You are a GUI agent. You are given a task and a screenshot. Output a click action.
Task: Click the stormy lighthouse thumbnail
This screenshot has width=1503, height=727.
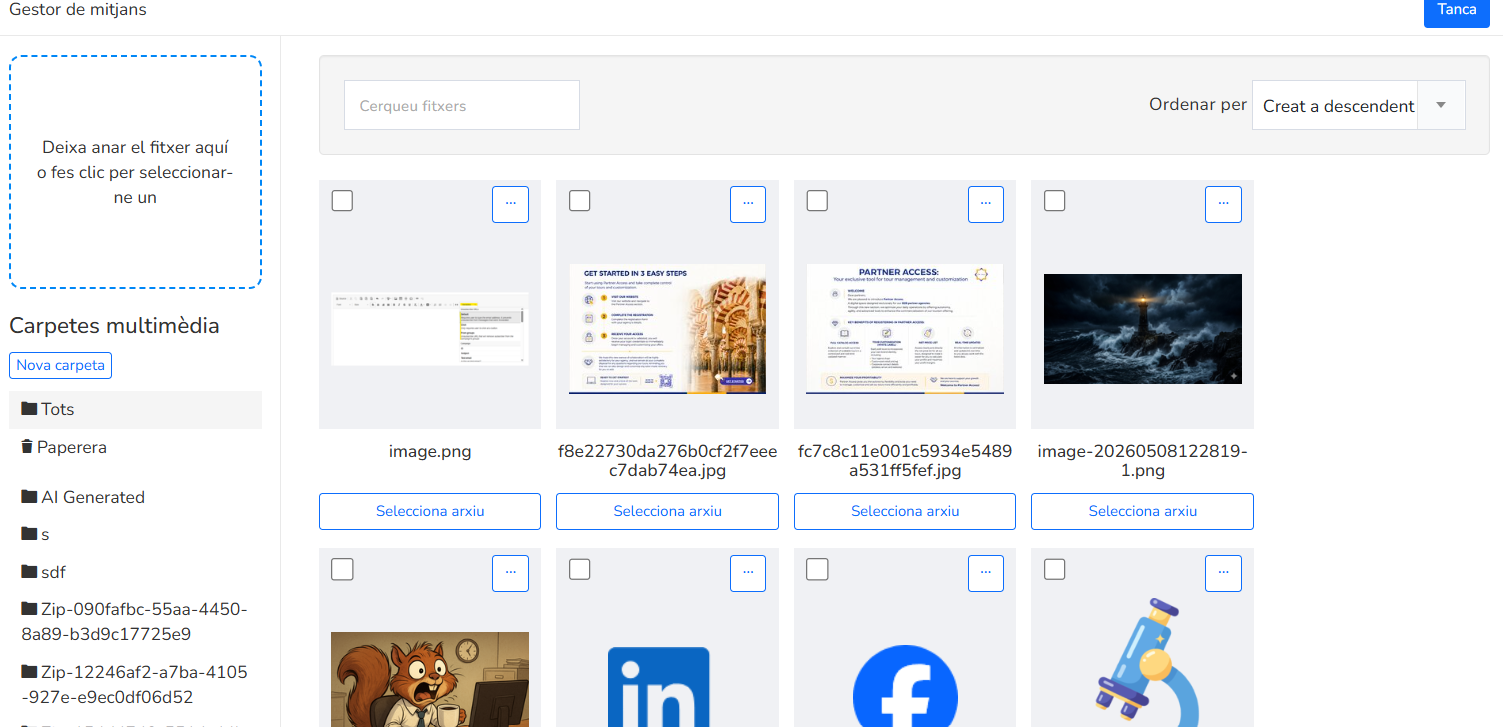1142,329
